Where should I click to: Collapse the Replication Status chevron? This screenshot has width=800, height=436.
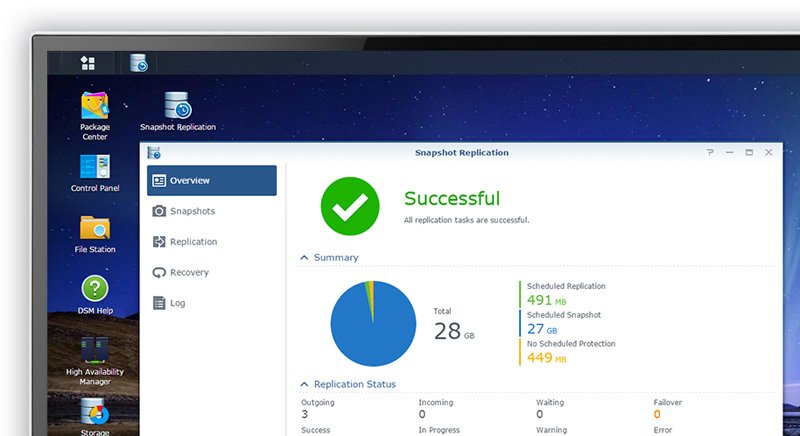click(304, 384)
